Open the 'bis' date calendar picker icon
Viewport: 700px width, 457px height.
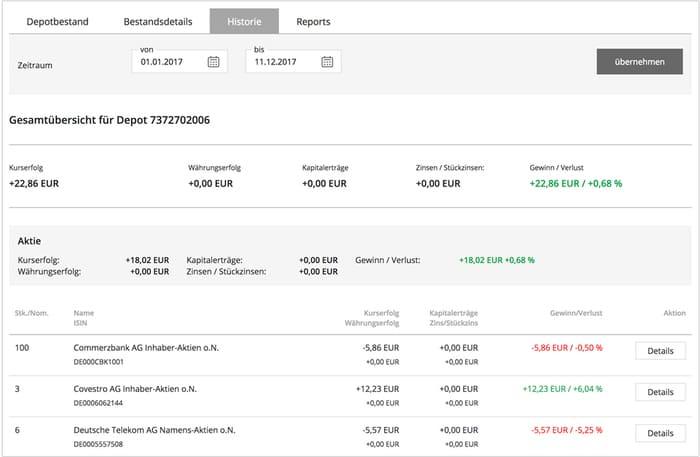coord(327,62)
